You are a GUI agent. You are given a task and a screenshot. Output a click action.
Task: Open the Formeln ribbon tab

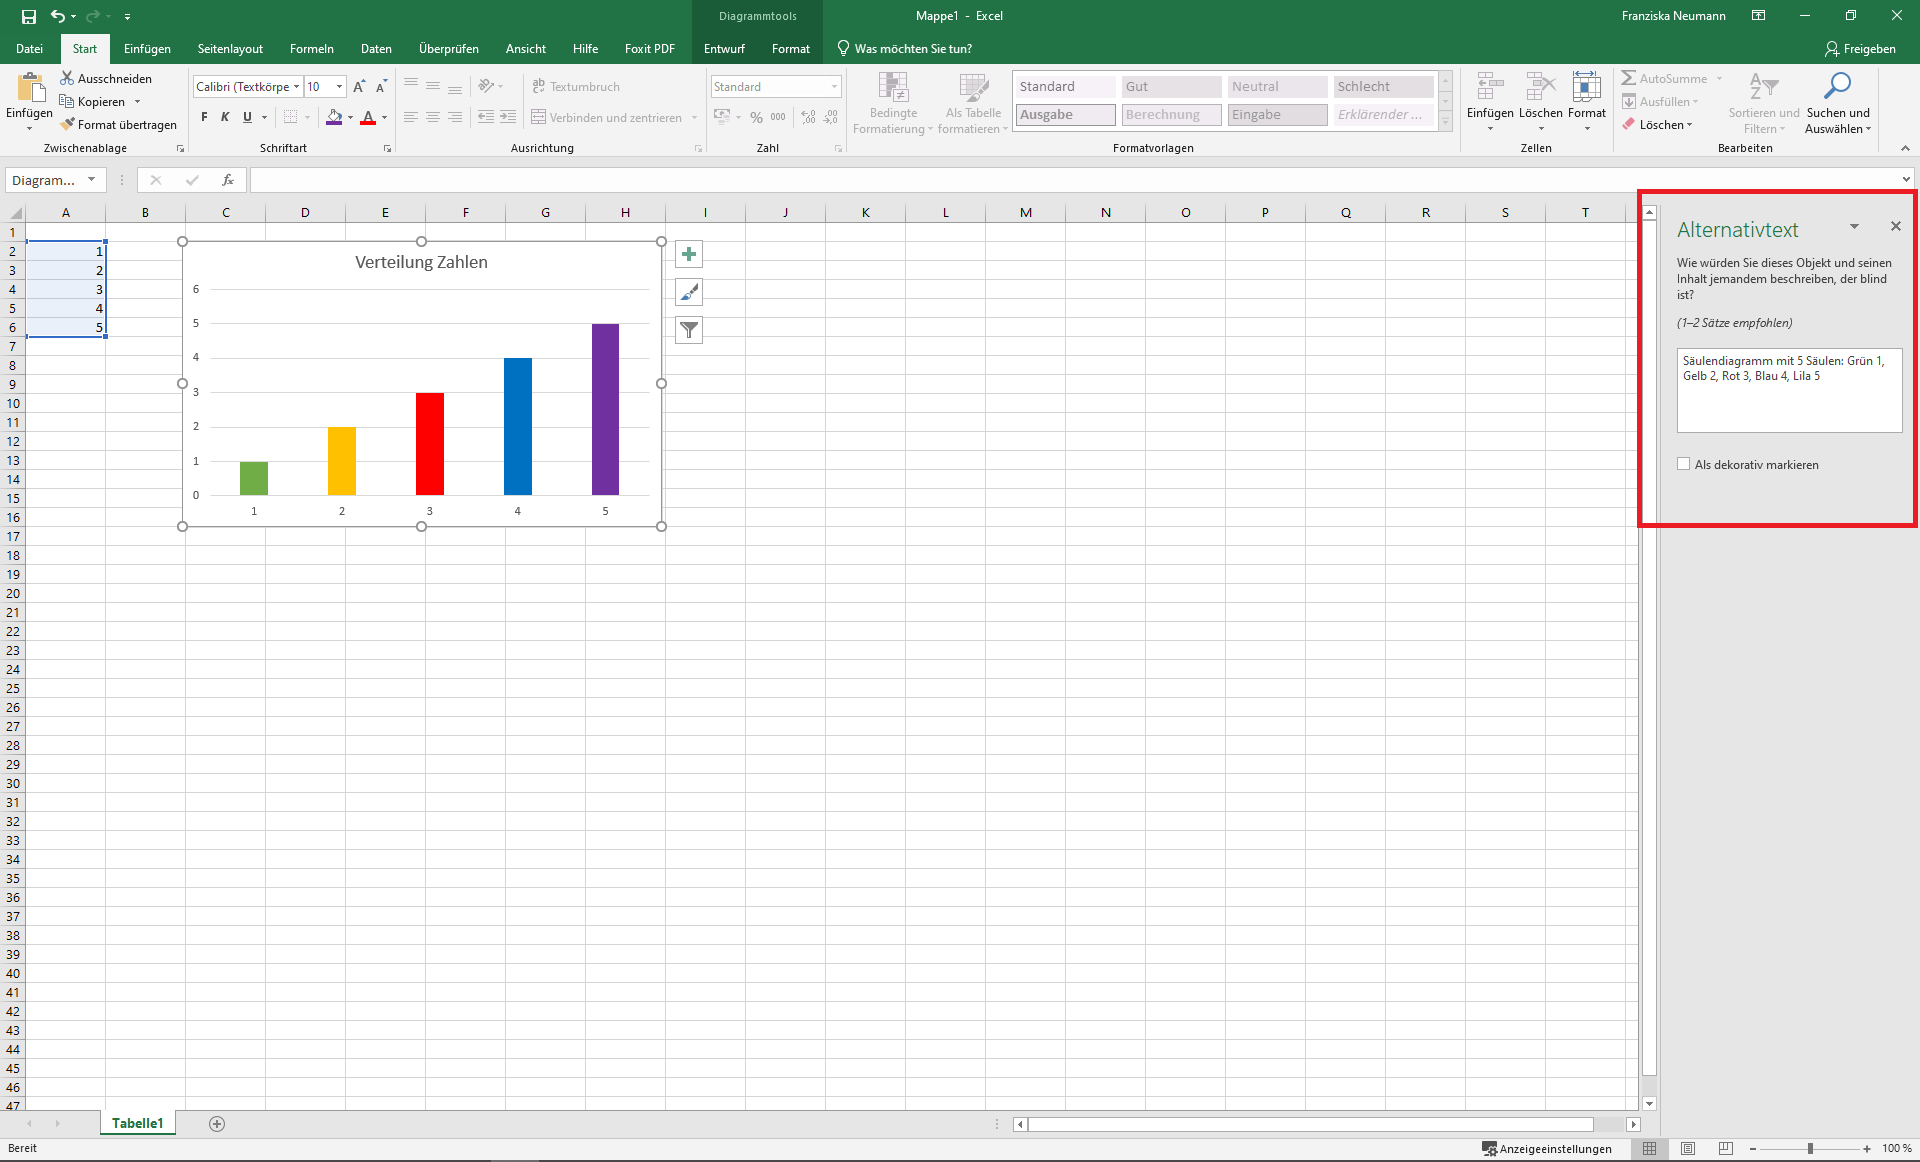point(311,48)
